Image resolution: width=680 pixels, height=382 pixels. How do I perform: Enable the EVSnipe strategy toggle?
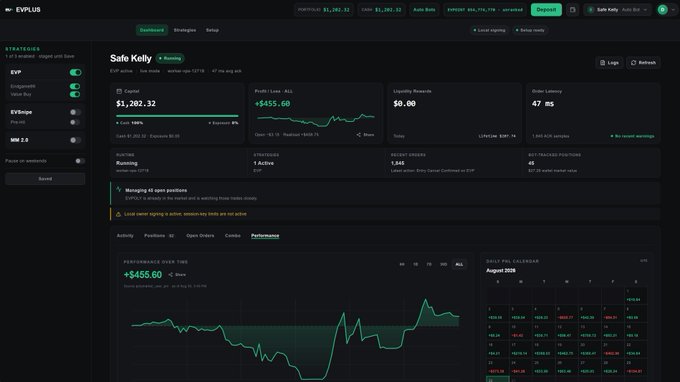tap(75, 112)
